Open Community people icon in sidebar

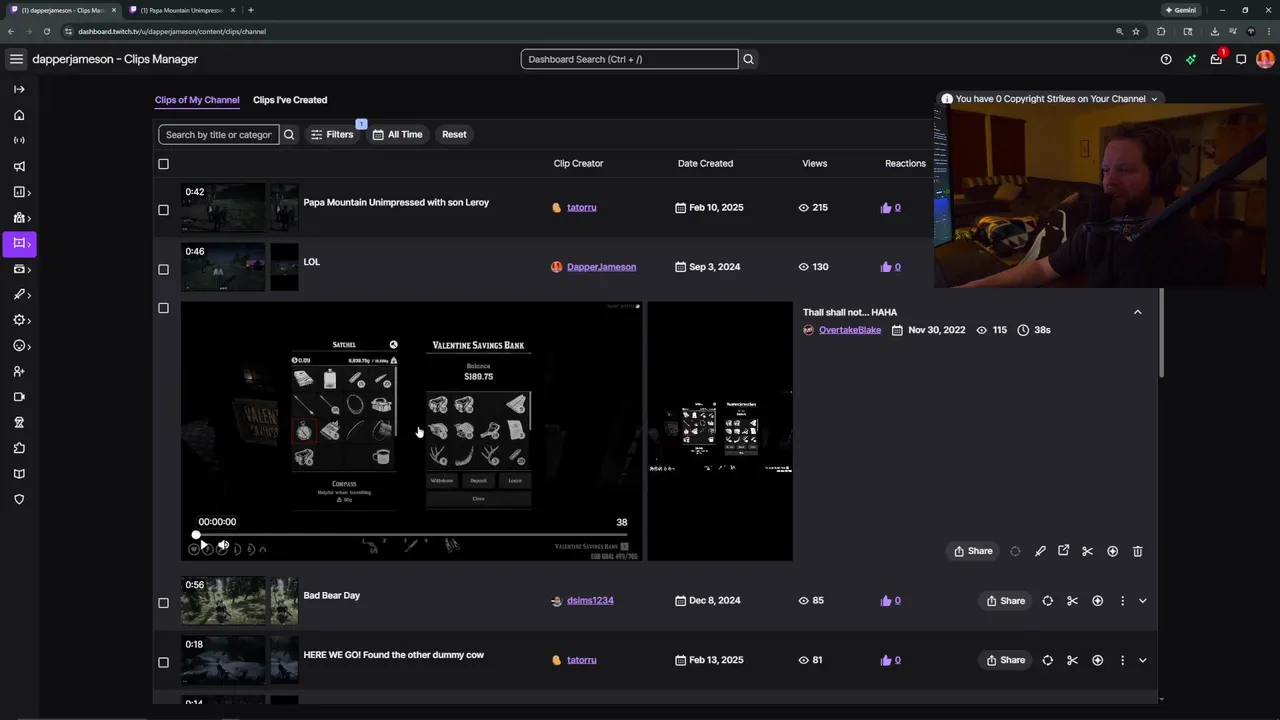click(x=19, y=218)
